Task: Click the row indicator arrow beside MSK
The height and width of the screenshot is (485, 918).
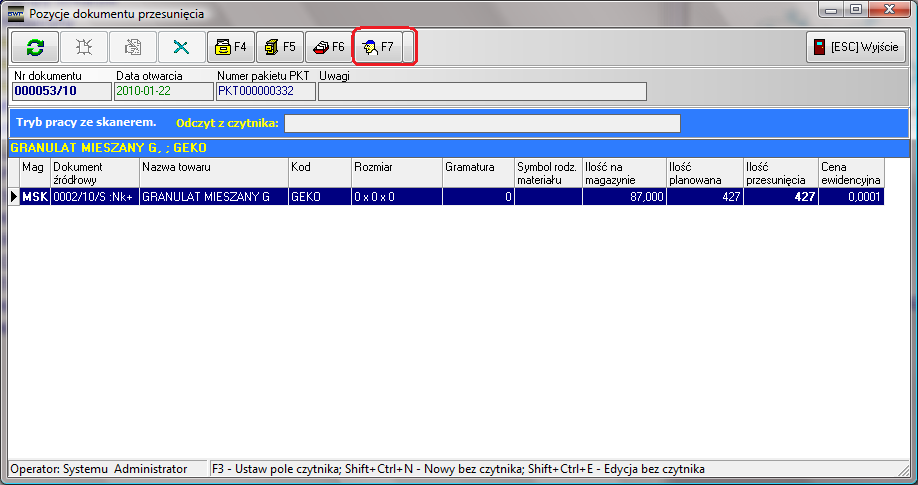Action: pos(14,197)
